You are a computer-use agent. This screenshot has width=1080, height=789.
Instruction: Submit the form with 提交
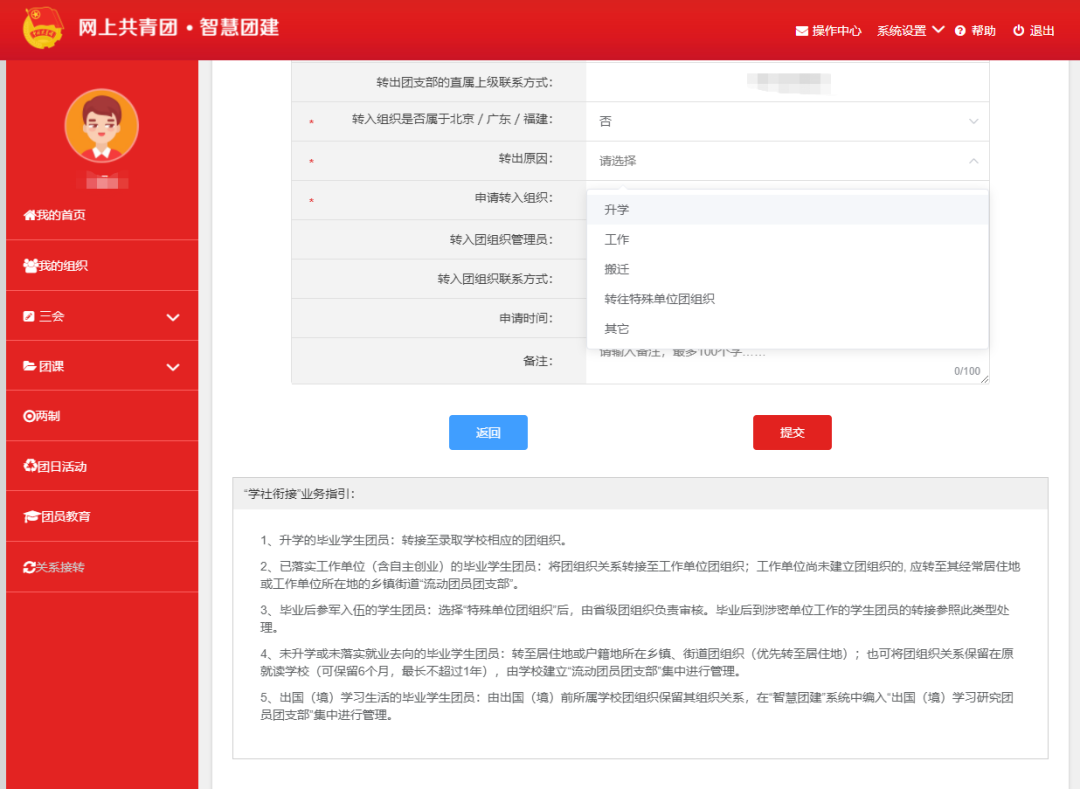tap(792, 432)
